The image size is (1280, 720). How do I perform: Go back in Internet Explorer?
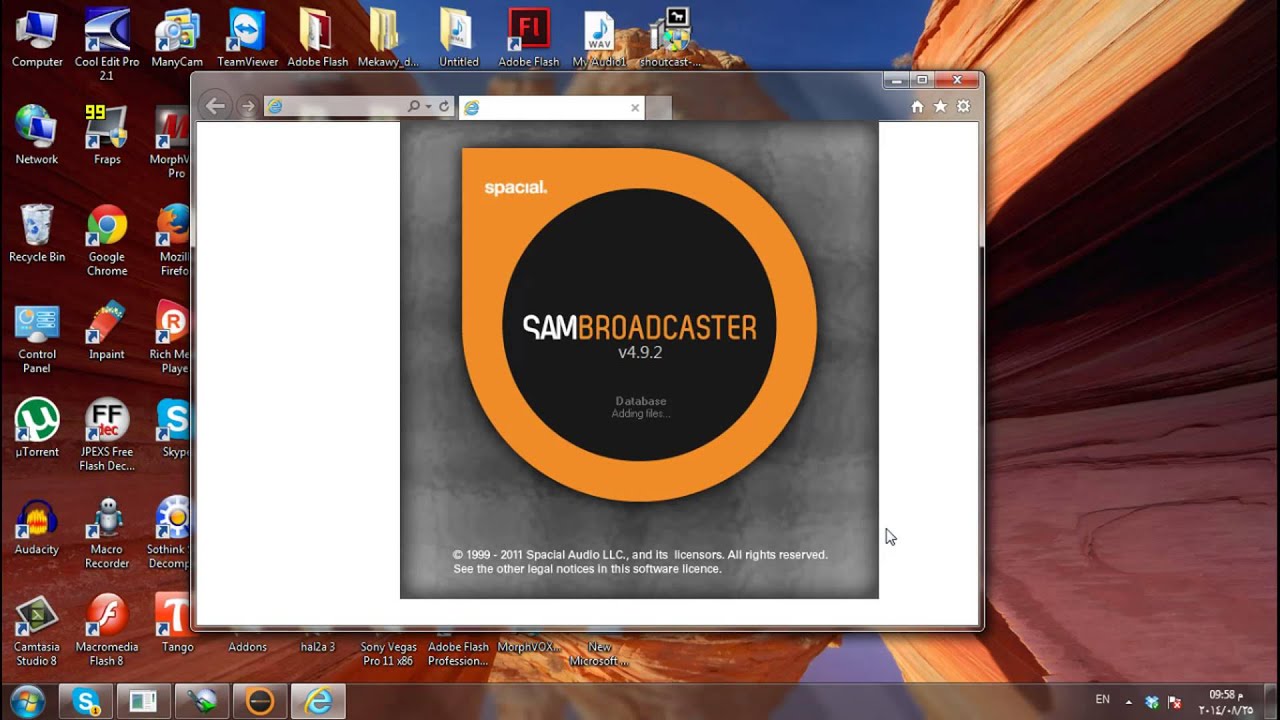tap(214, 106)
